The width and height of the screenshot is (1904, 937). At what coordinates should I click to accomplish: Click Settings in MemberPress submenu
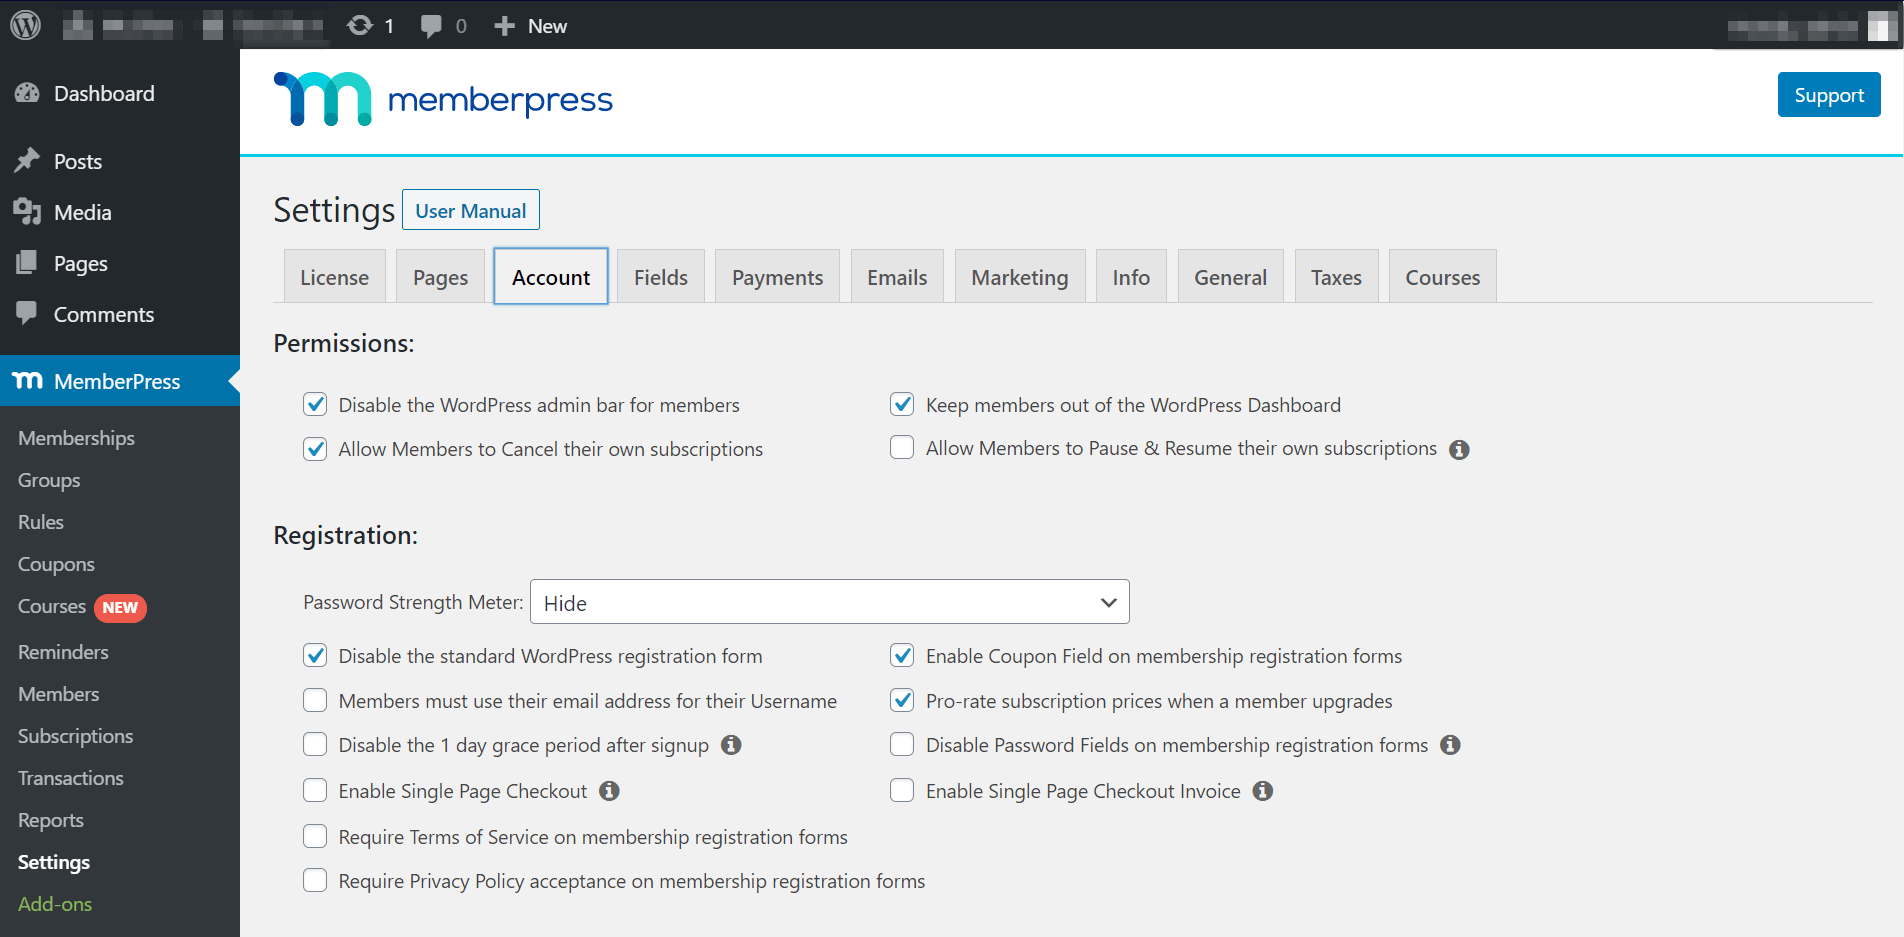(x=54, y=862)
